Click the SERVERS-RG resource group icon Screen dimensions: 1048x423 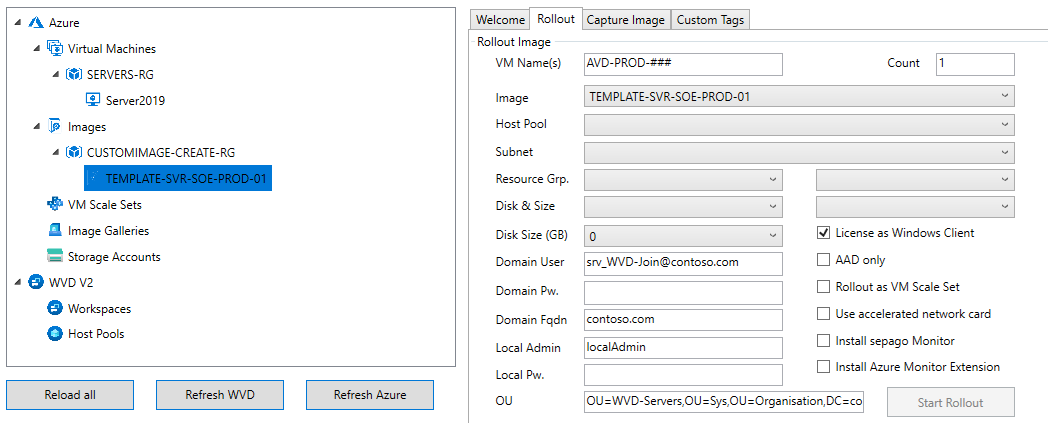coord(74,74)
